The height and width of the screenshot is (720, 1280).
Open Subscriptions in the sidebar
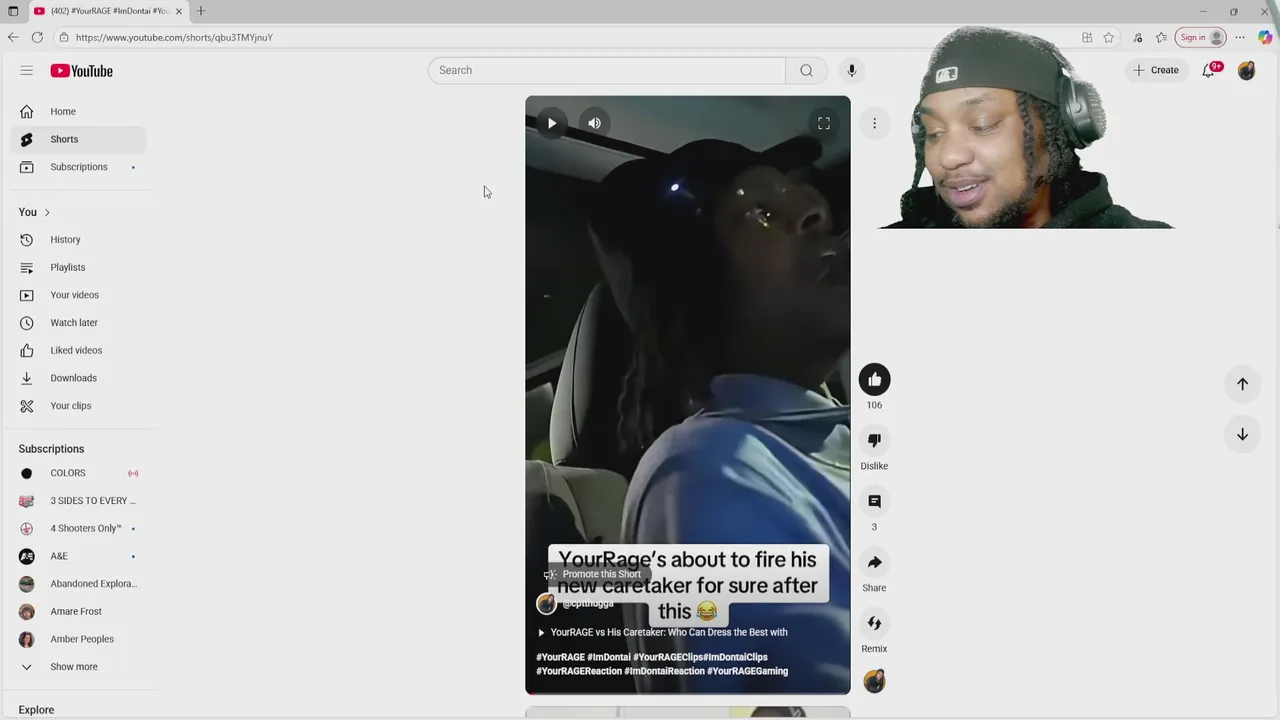[79, 167]
